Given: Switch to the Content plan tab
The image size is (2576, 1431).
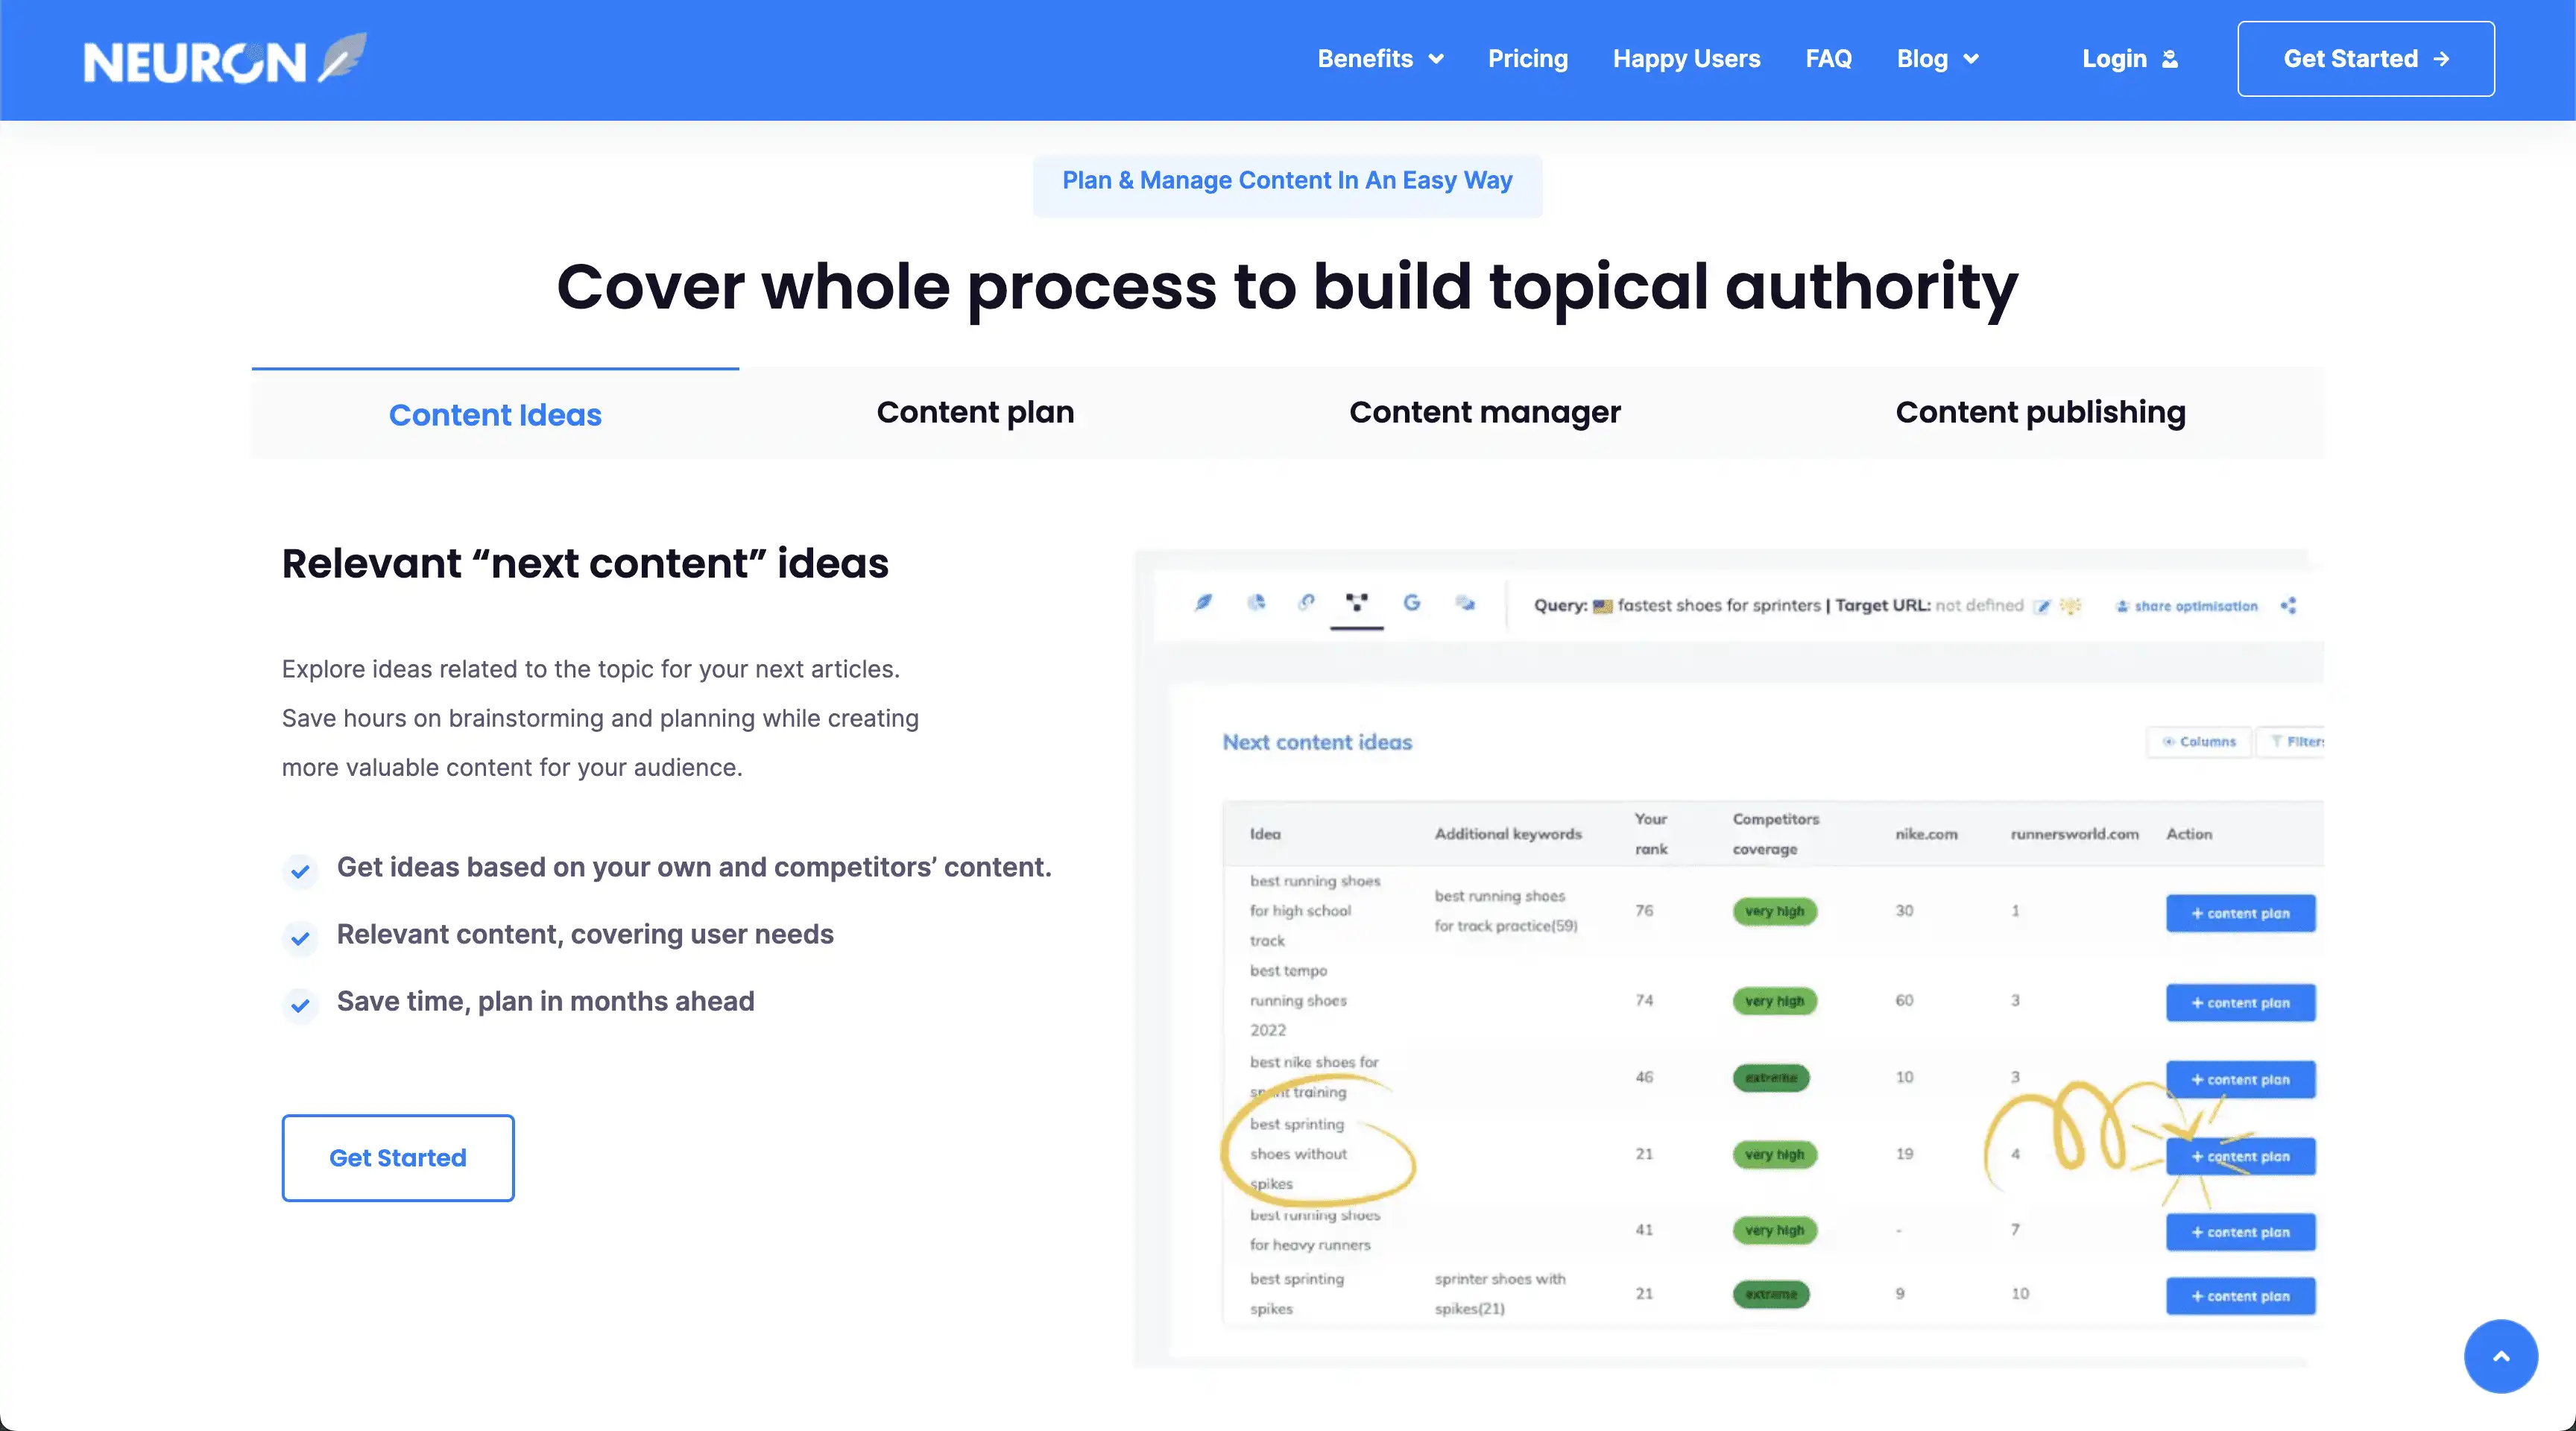Looking at the screenshot, I should coord(975,413).
